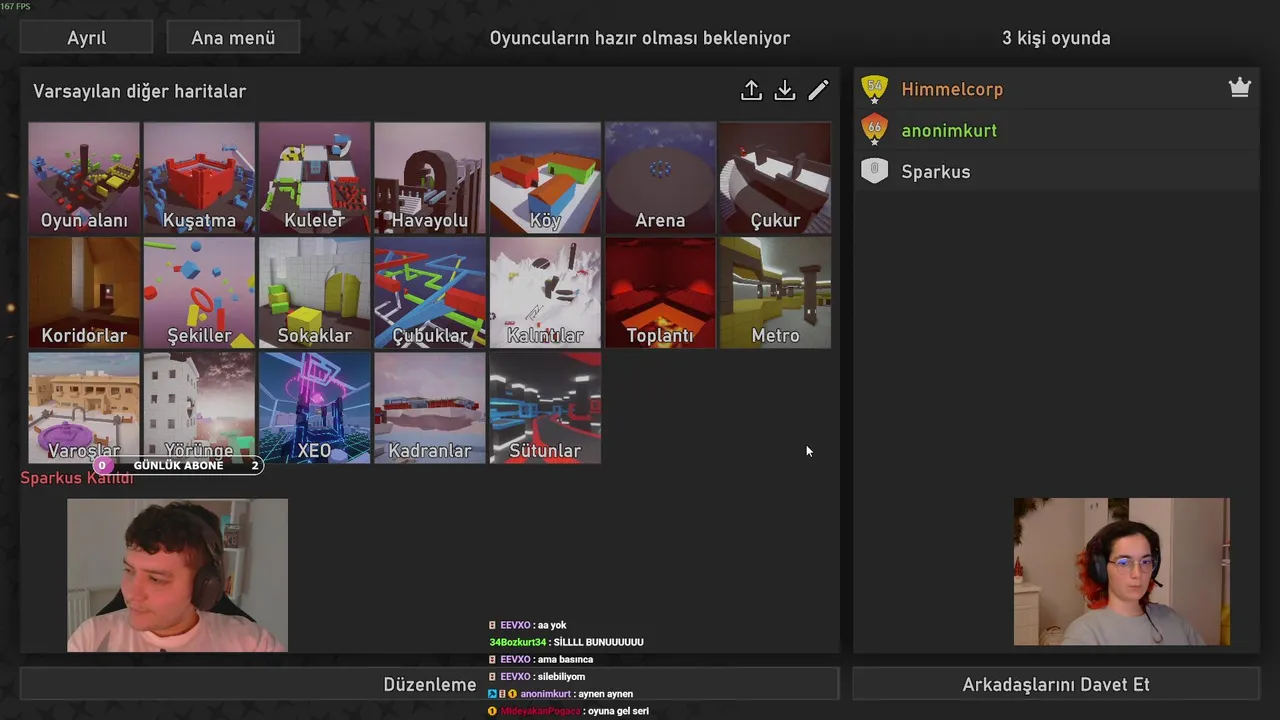
Task: Select the Şekiller map
Action: tap(199, 293)
